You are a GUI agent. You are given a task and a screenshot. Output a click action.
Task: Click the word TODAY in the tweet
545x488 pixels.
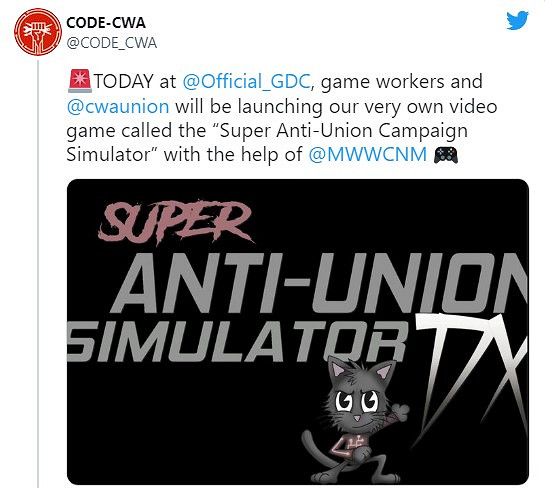(124, 82)
